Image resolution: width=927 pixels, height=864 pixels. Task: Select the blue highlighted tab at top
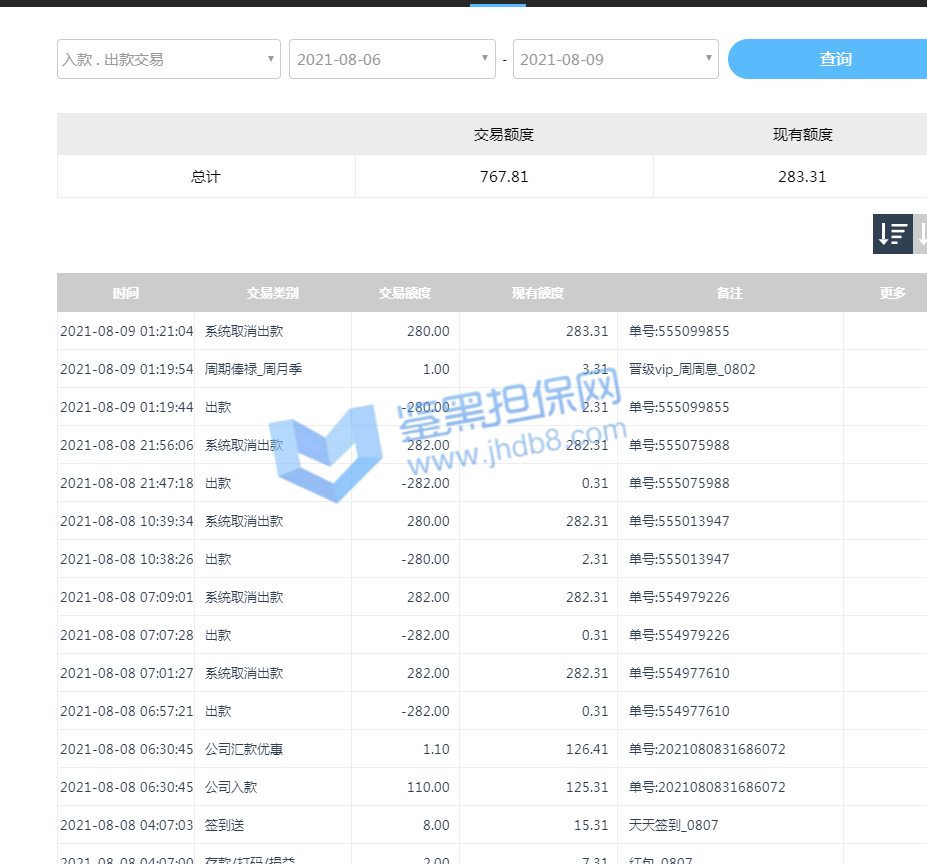(497, 4)
